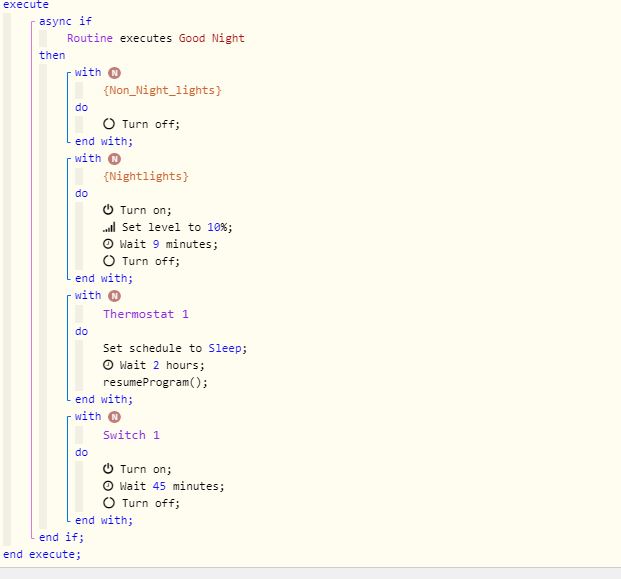Screen dimensions: 621x579
Task: Click N badge on Switch 1 with block
Action: (x=114, y=417)
